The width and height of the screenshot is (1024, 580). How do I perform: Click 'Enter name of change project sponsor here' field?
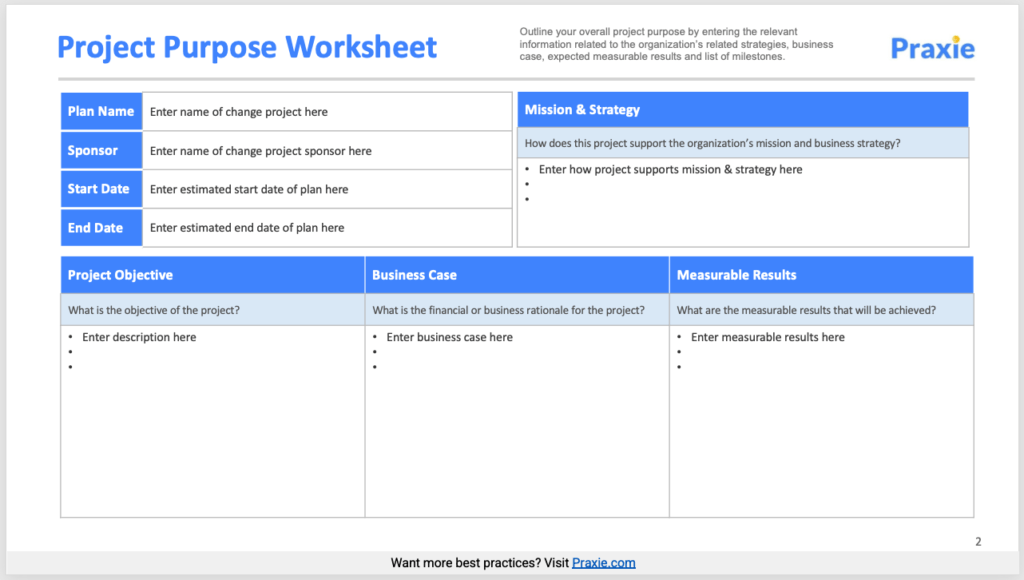(327, 150)
